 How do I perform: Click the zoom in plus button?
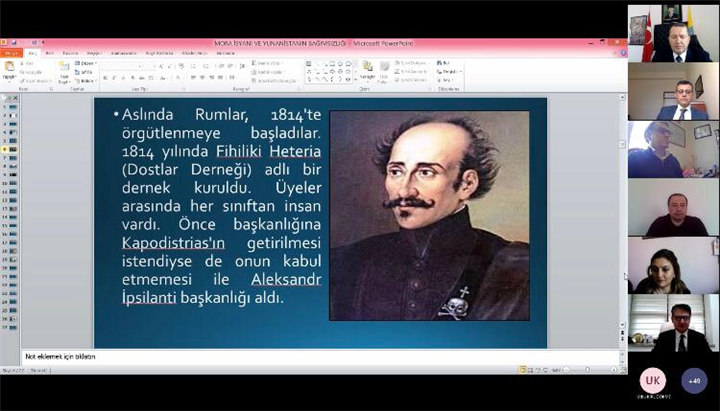(x=613, y=370)
